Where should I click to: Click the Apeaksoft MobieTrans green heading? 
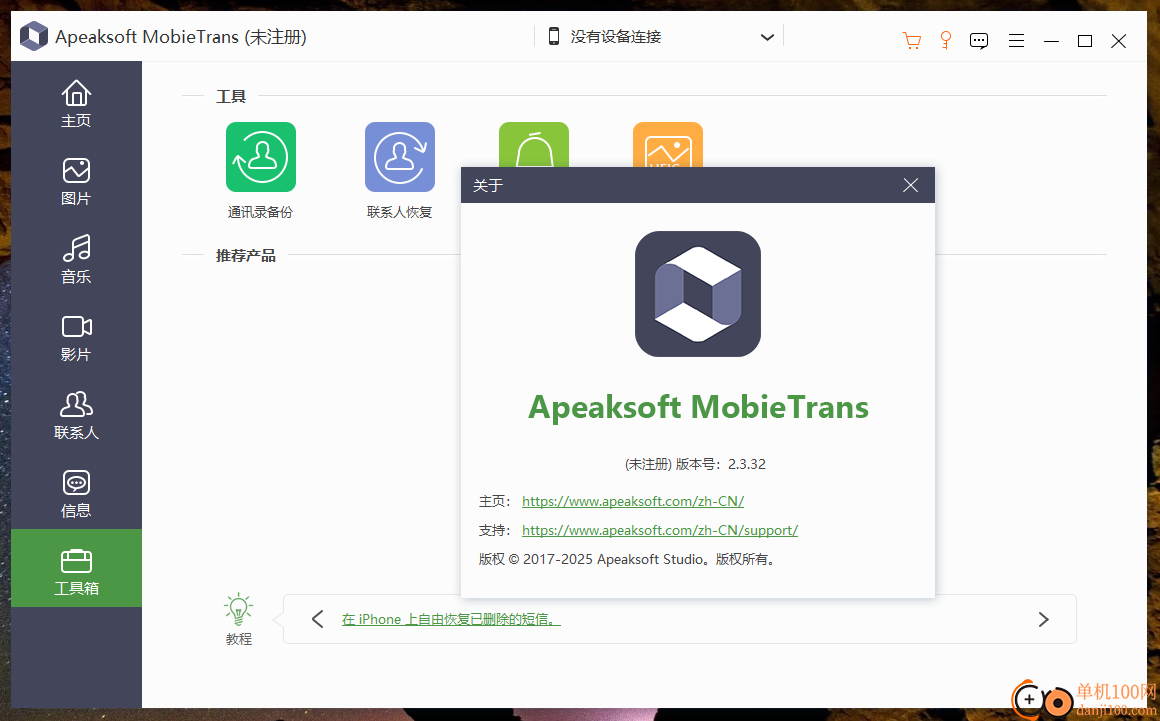(698, 407)
